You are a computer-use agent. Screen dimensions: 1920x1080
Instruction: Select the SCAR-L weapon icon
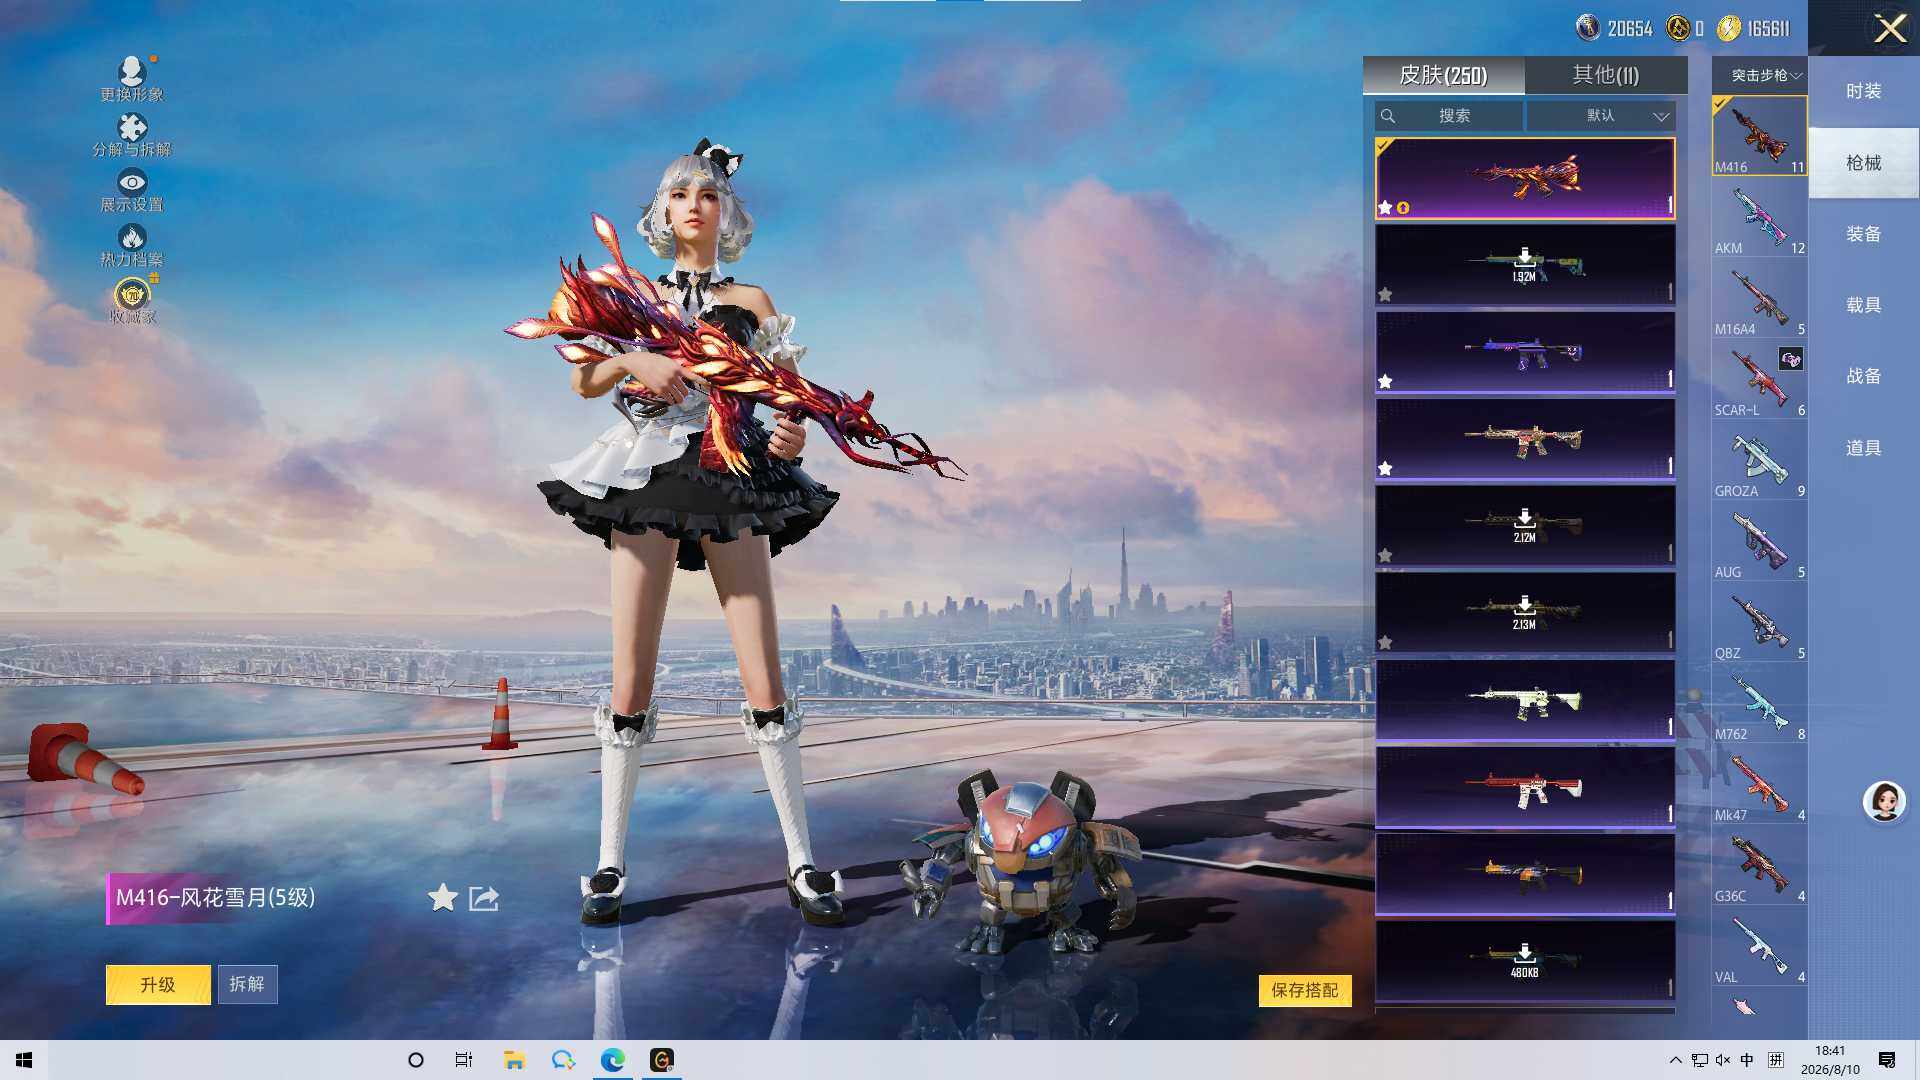pyautogui.click(x=1759, y=379)
